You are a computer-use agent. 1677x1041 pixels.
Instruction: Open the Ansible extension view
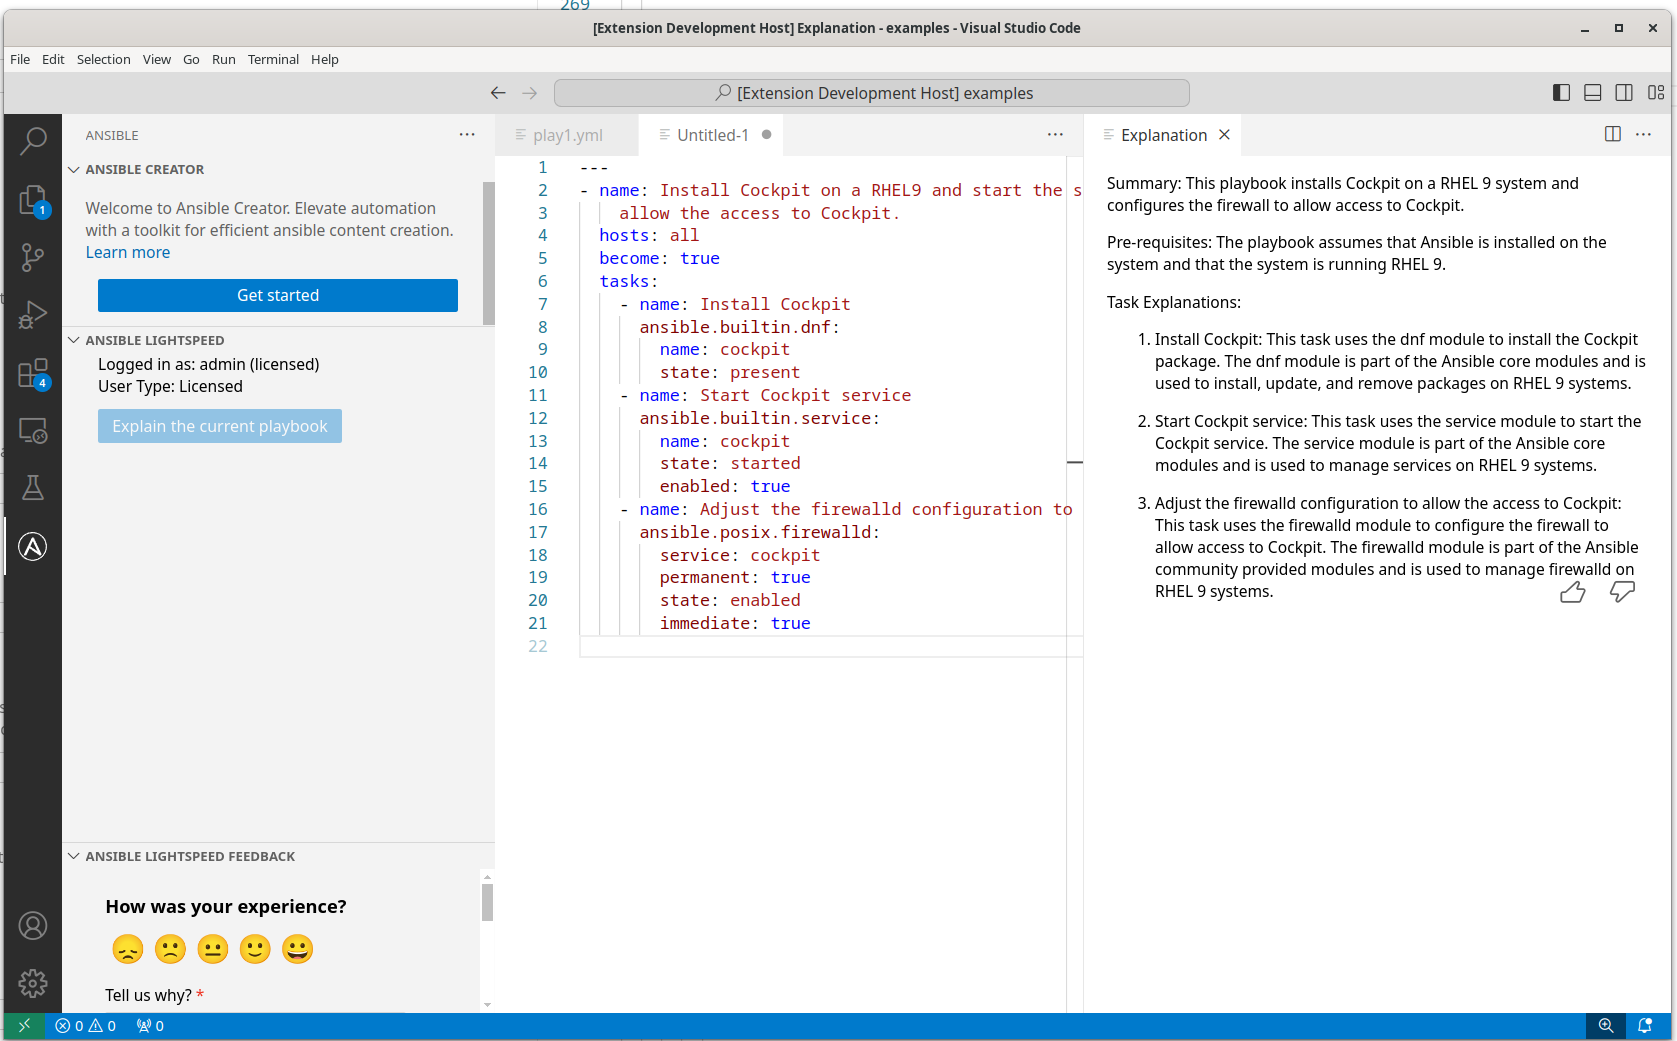click(33, 547)
